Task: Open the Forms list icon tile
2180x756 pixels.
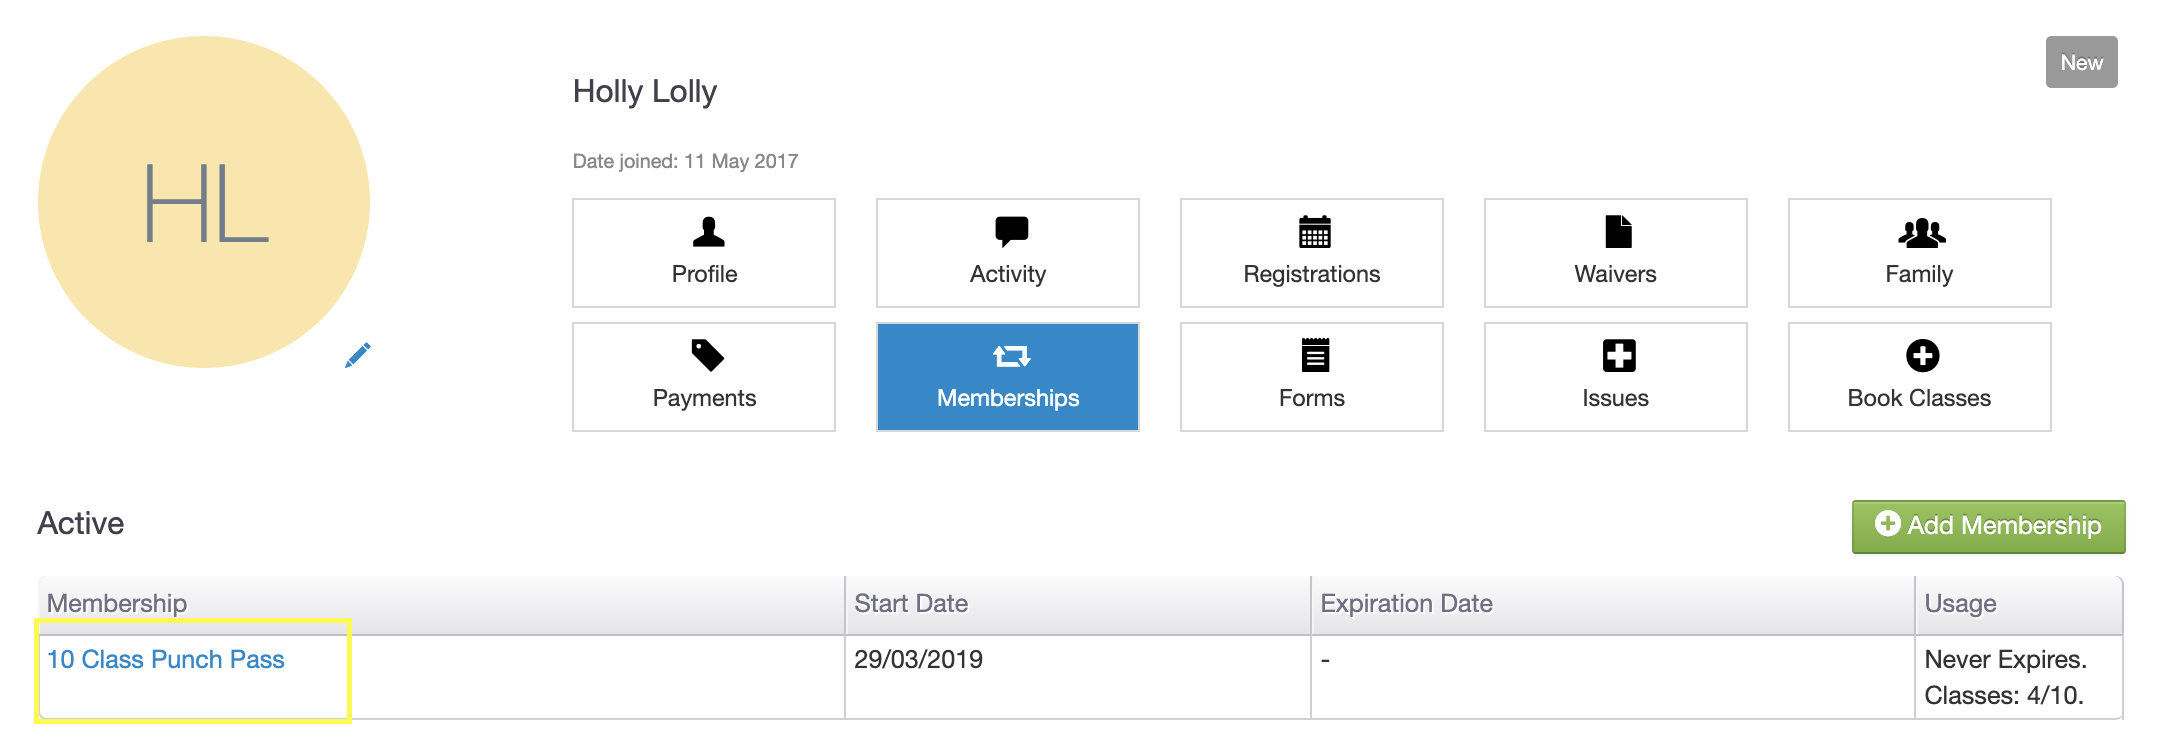Action: [1314, 356]
